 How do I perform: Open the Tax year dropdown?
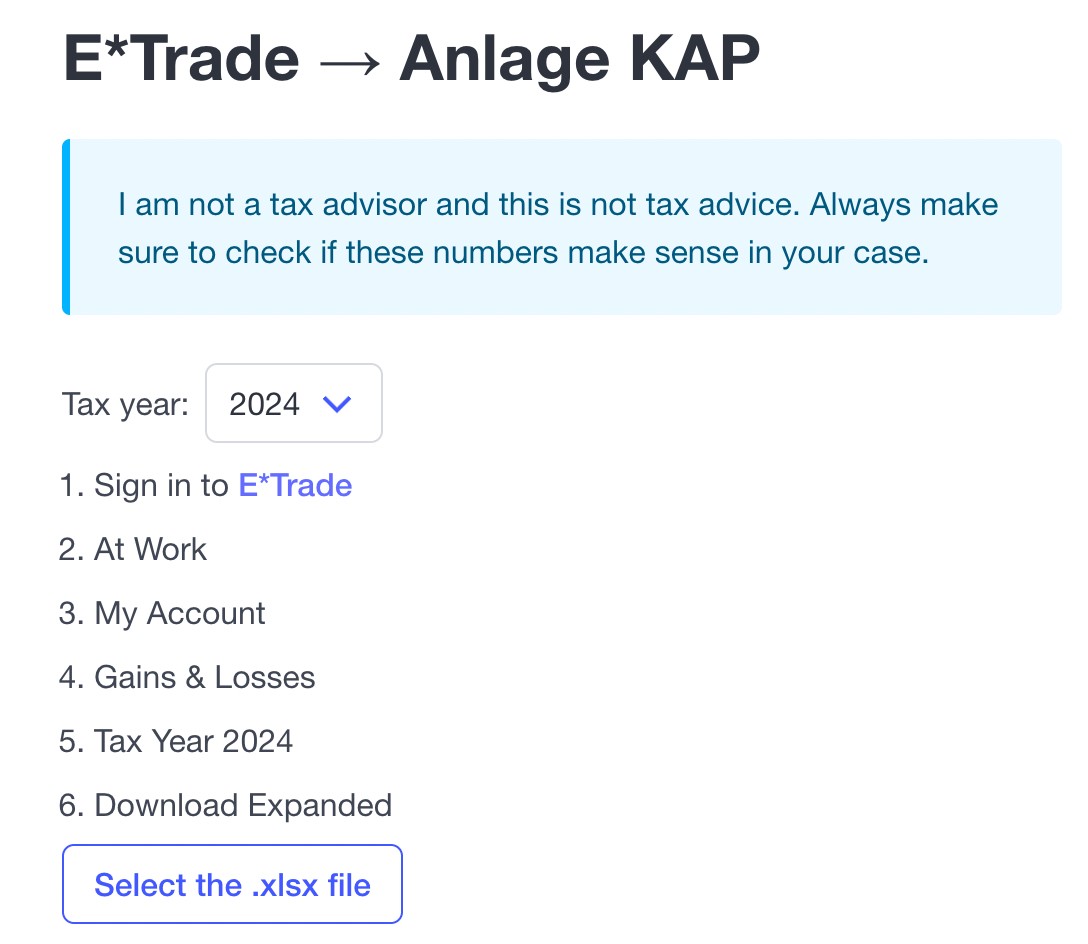pyautogui.click(x=293, y=404)
